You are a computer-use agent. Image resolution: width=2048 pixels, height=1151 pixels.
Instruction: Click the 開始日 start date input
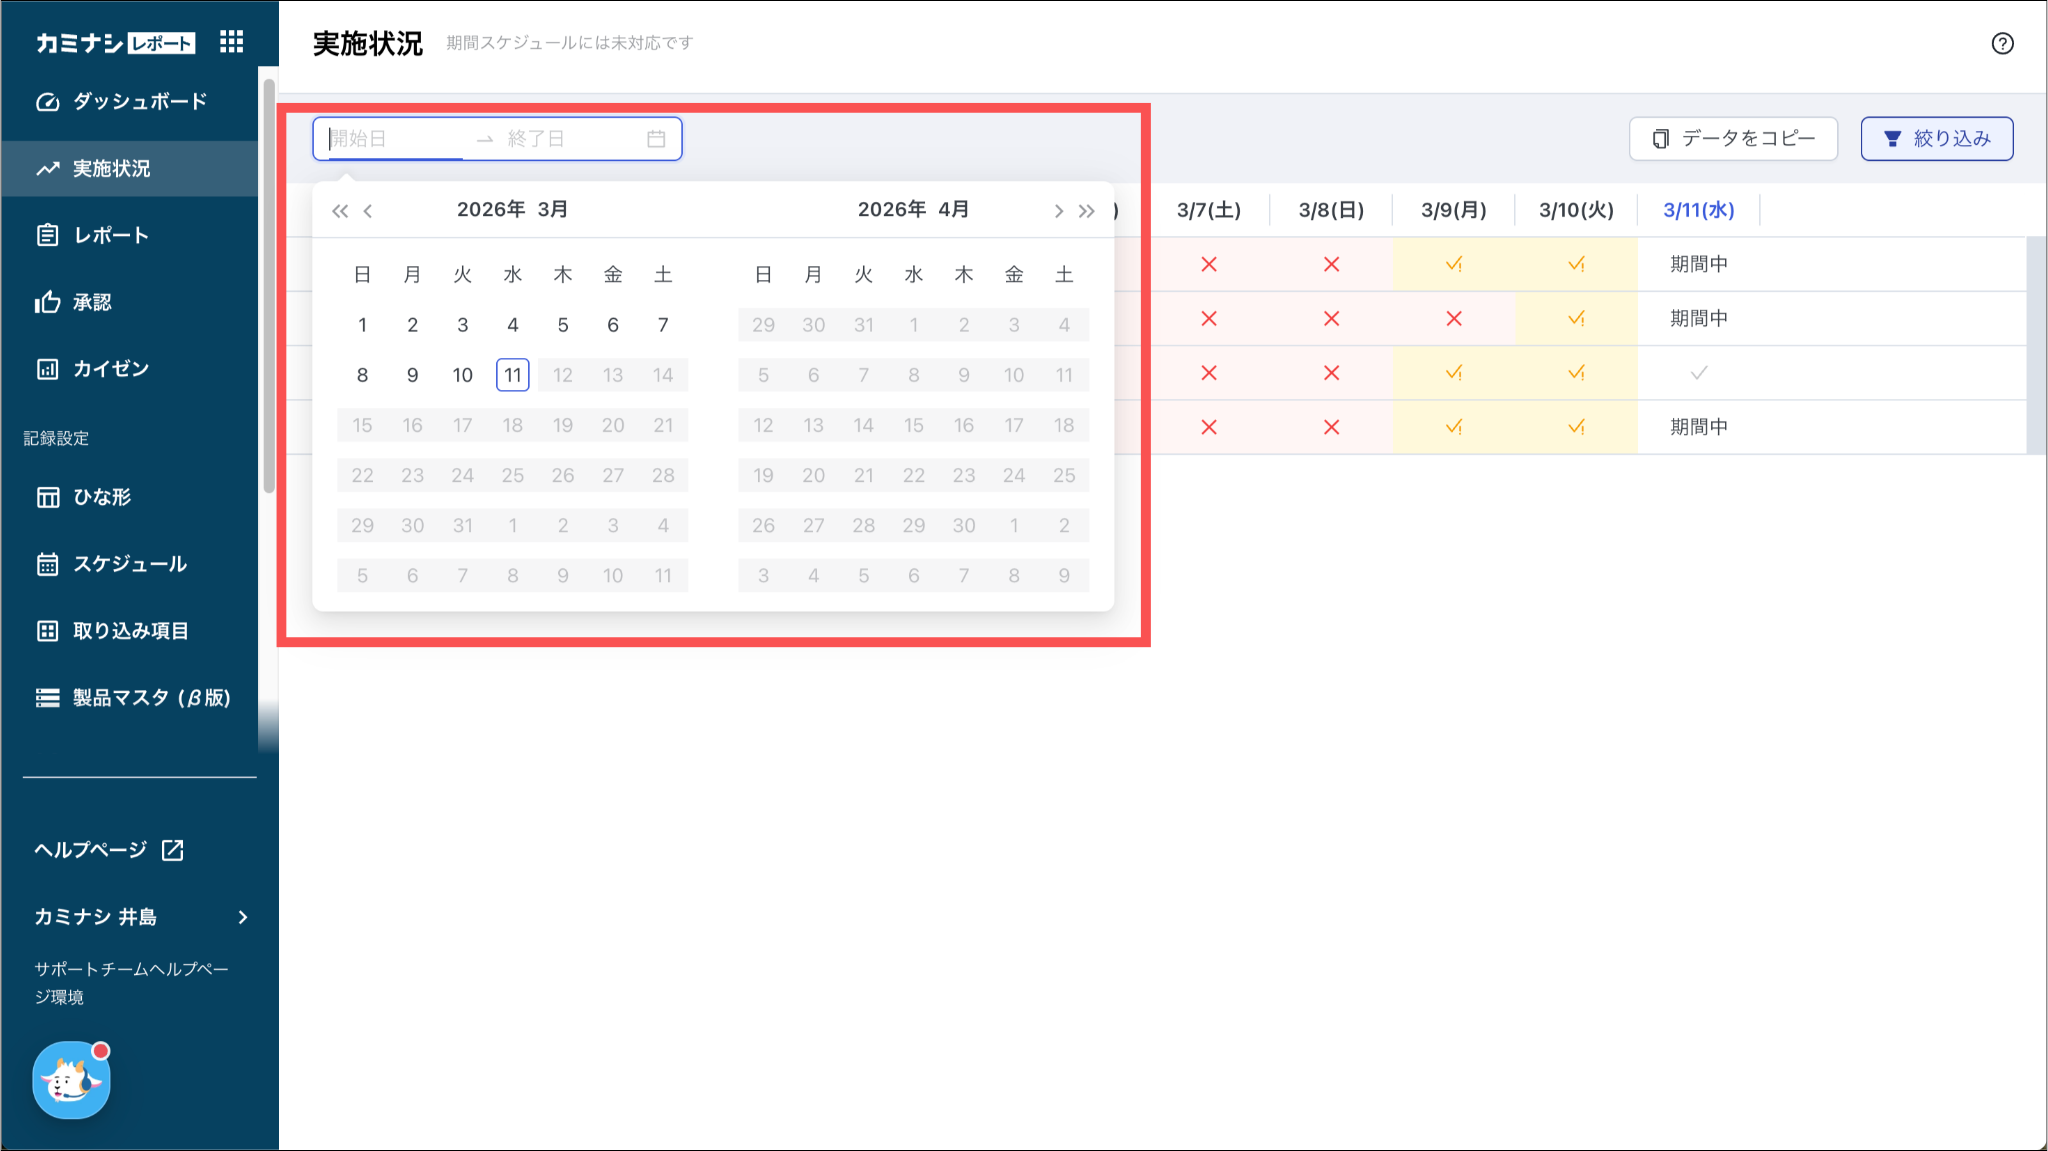click(397, 139)
